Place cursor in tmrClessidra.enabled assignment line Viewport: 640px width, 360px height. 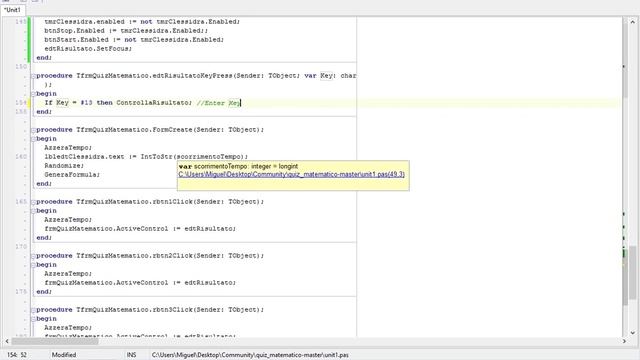[x=142, y=22]
